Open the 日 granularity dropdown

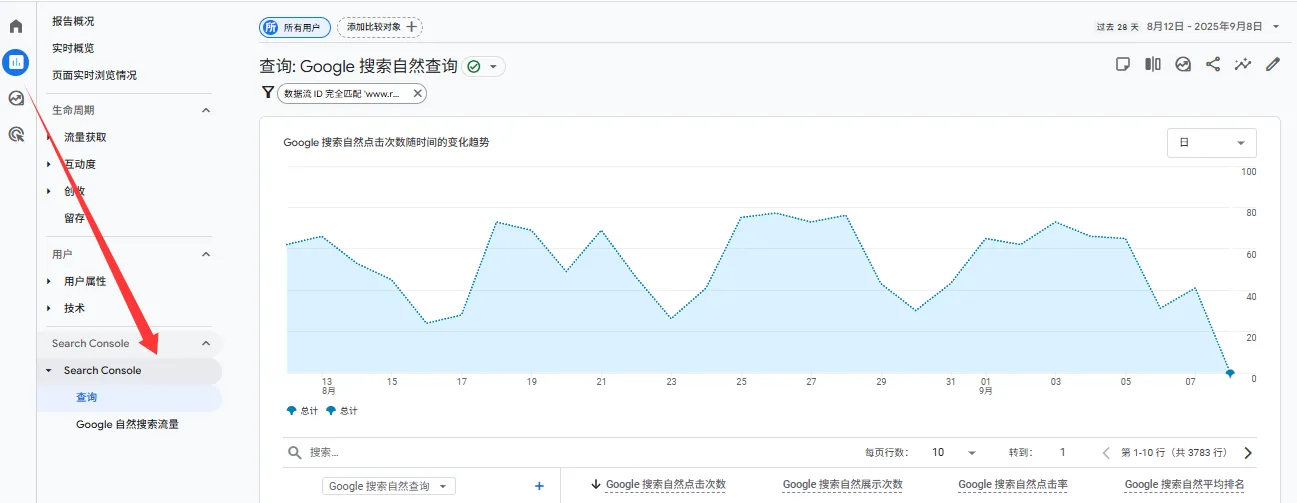(x=1212, y=143)
